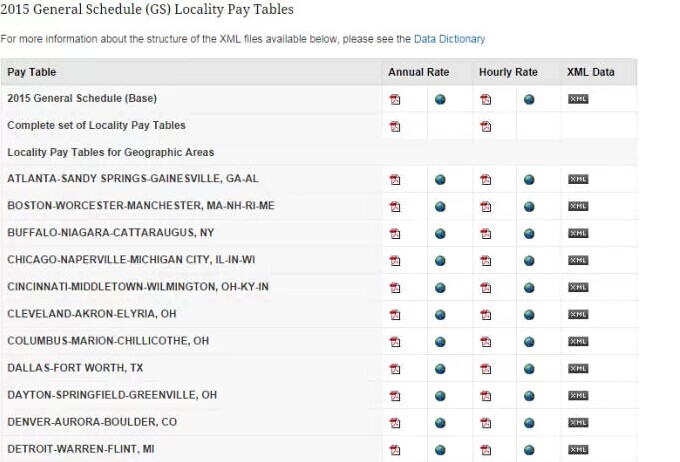Viewport: 680px width, 462px height.
Task: View Denver-Aurora-Boulder annual rate globe icon
Action: pos(440,422)
